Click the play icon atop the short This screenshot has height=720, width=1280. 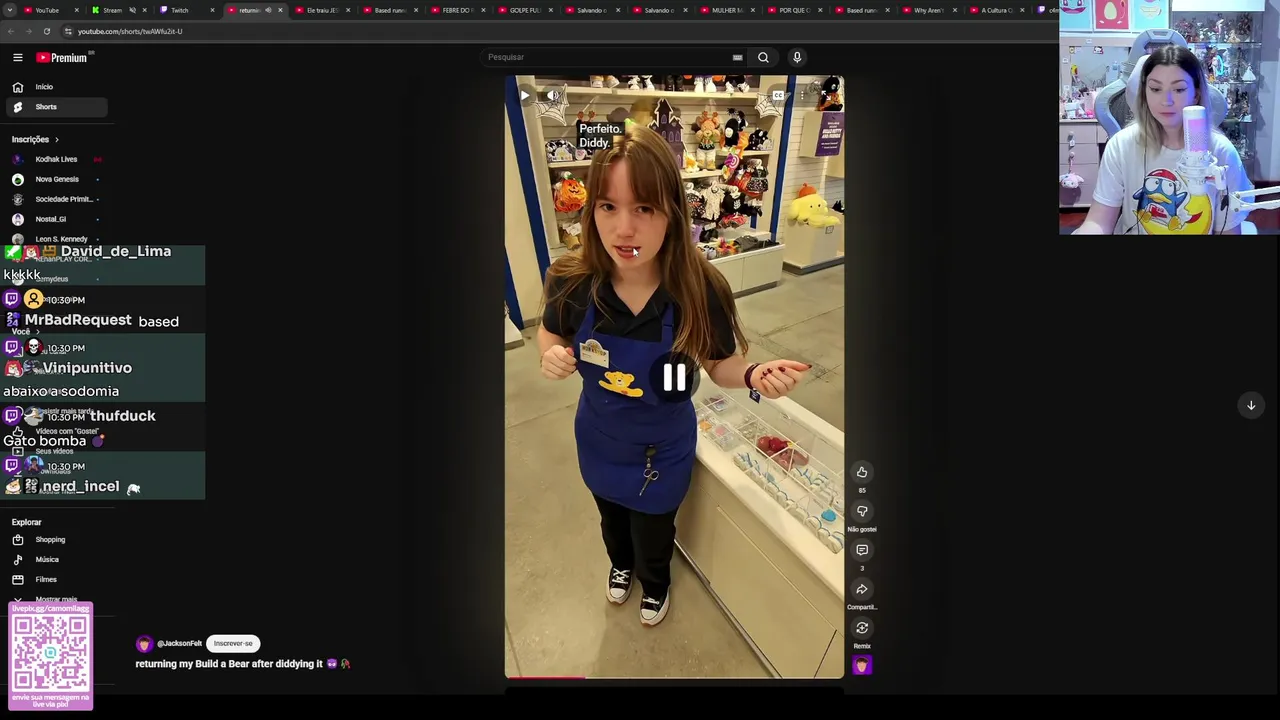point(524,96)
